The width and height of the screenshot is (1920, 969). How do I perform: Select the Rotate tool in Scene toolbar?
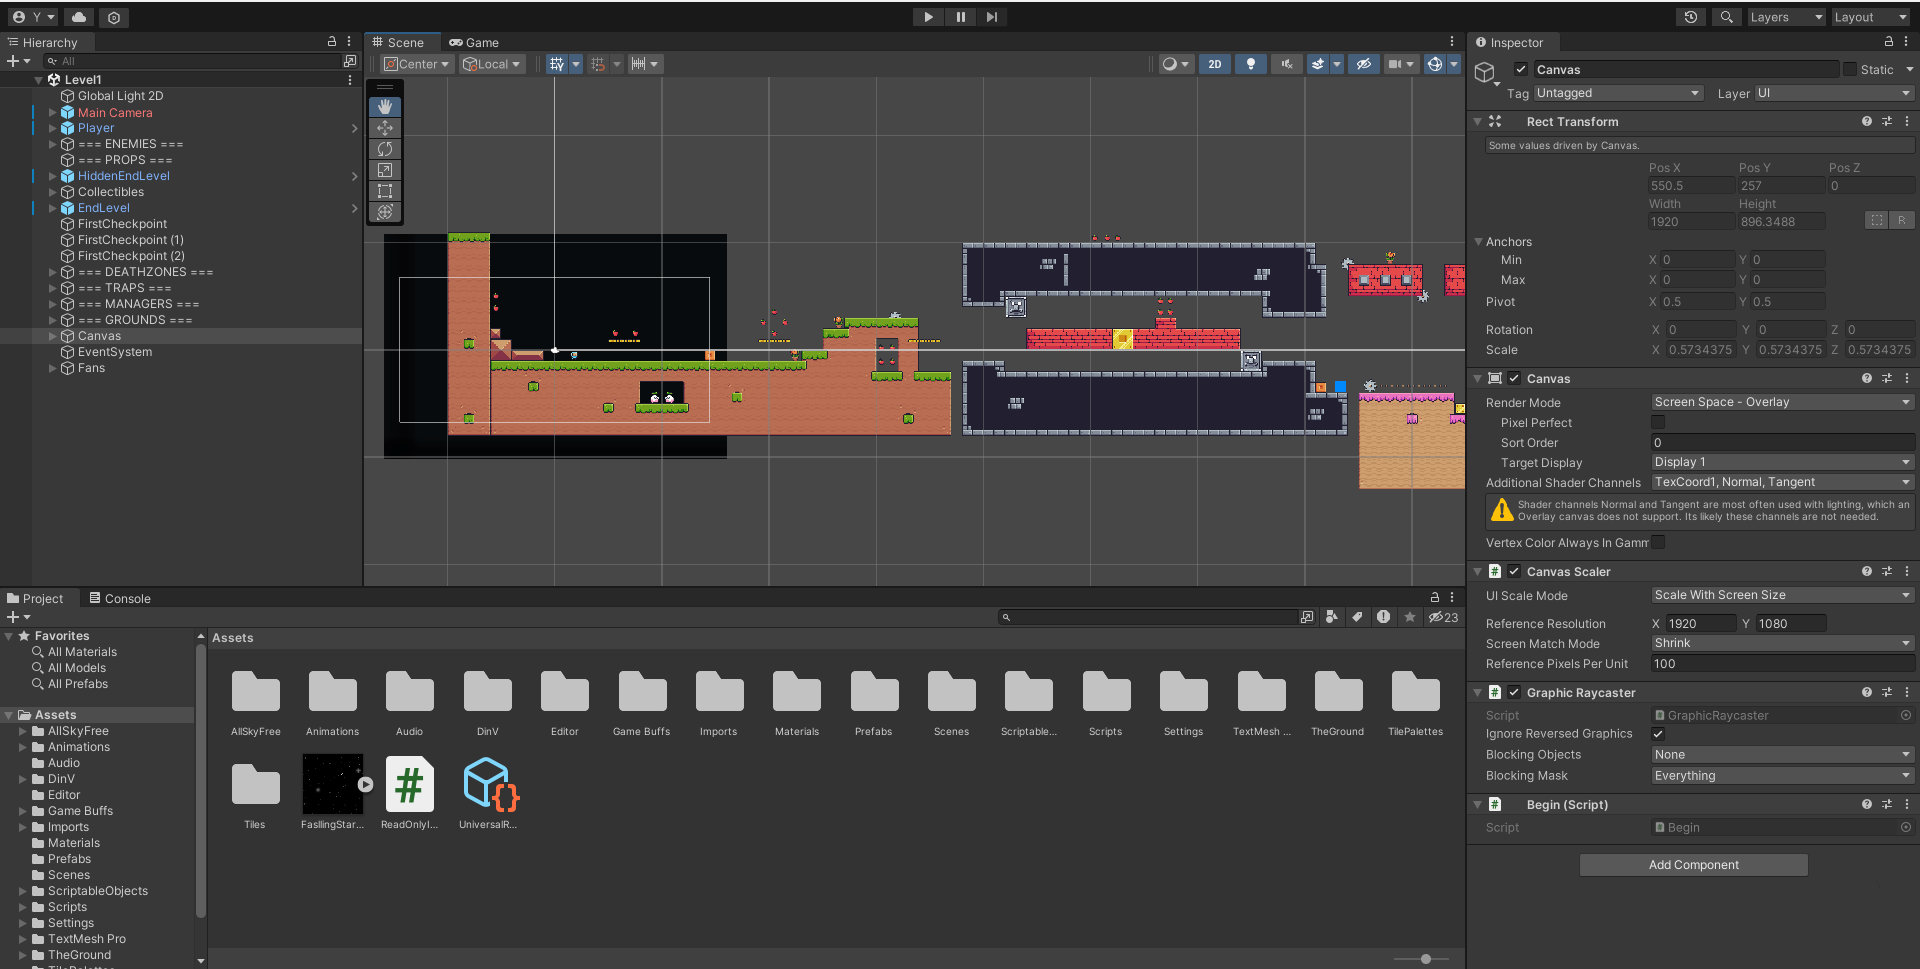click(385, 149)
